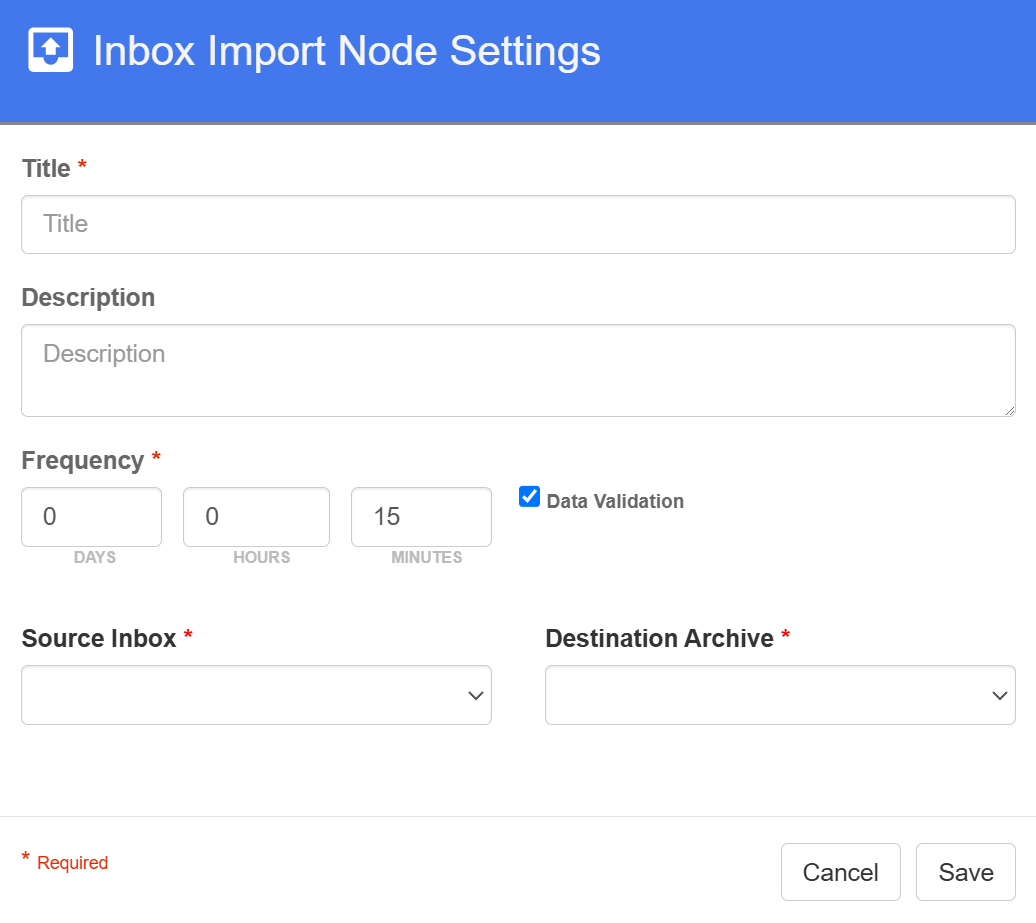This screenshot has width=1036, height=923.
Task: Click the Inbox Import upload icon
Action: [49, 49]
